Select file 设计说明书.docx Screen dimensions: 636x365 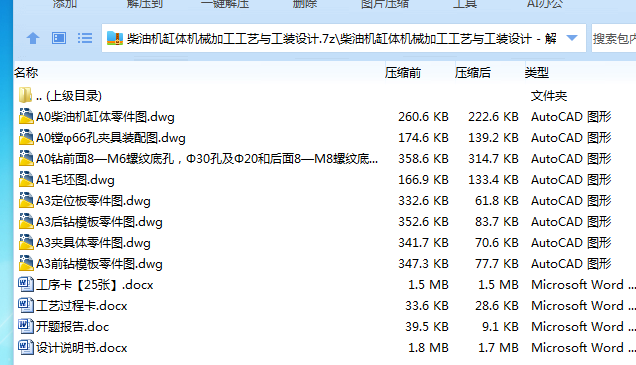pyautogui.click(x=82, y=348)
